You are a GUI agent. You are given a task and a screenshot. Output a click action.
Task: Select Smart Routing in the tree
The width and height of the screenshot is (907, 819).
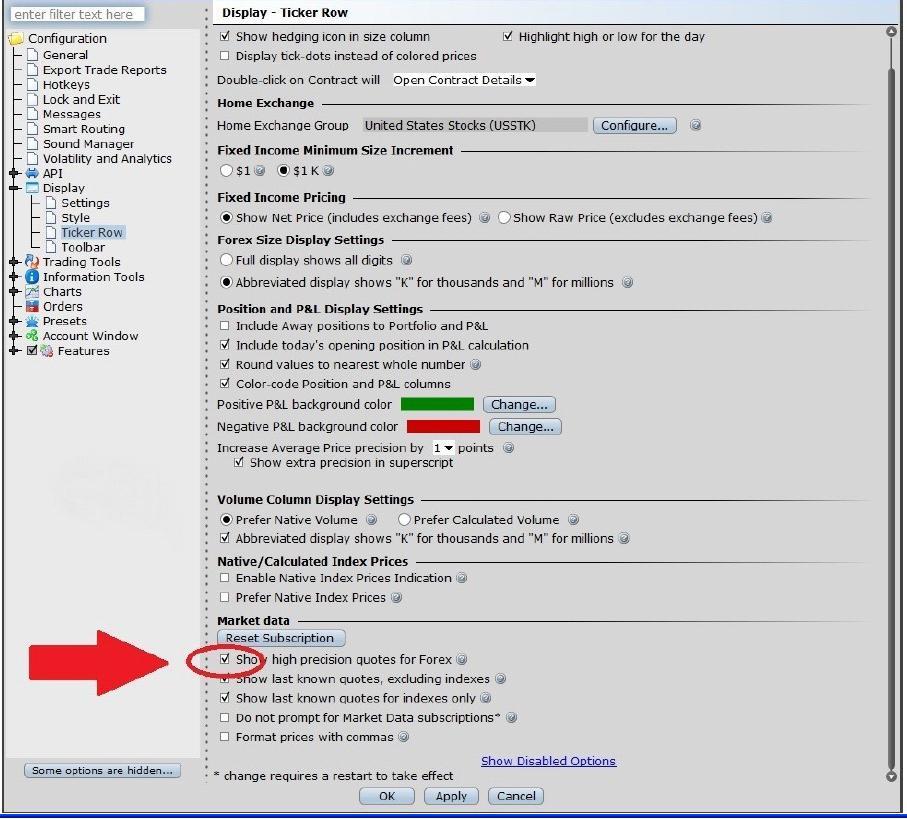(84, 129)
